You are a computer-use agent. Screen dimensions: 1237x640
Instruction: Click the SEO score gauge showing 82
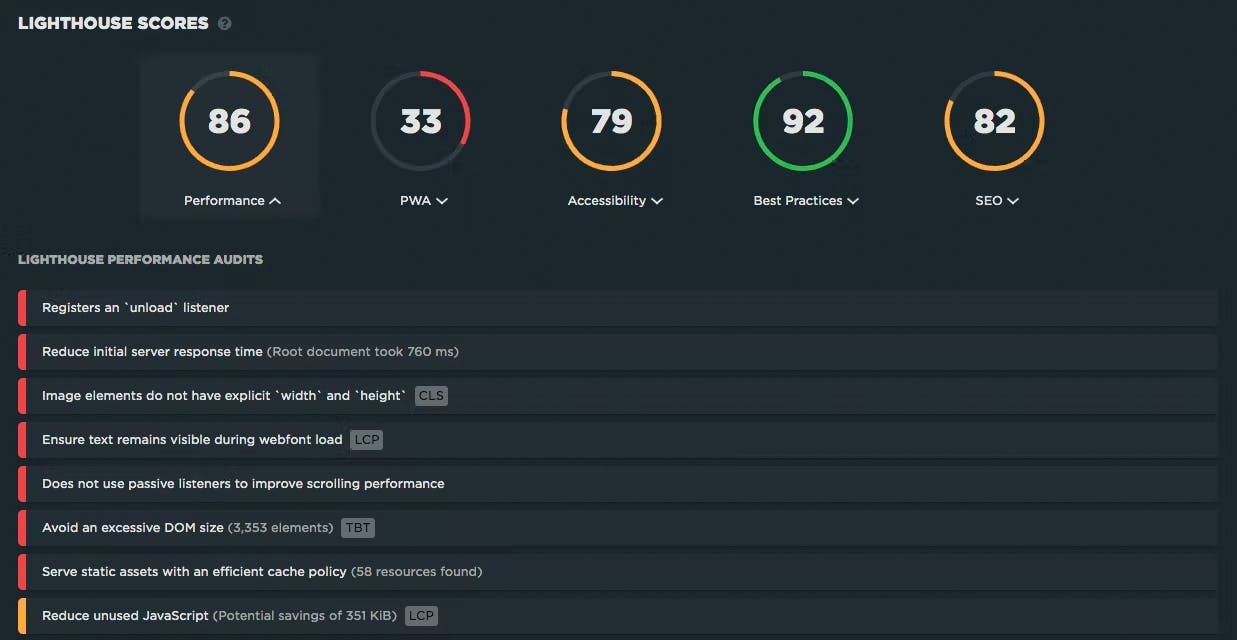point(994,121)
